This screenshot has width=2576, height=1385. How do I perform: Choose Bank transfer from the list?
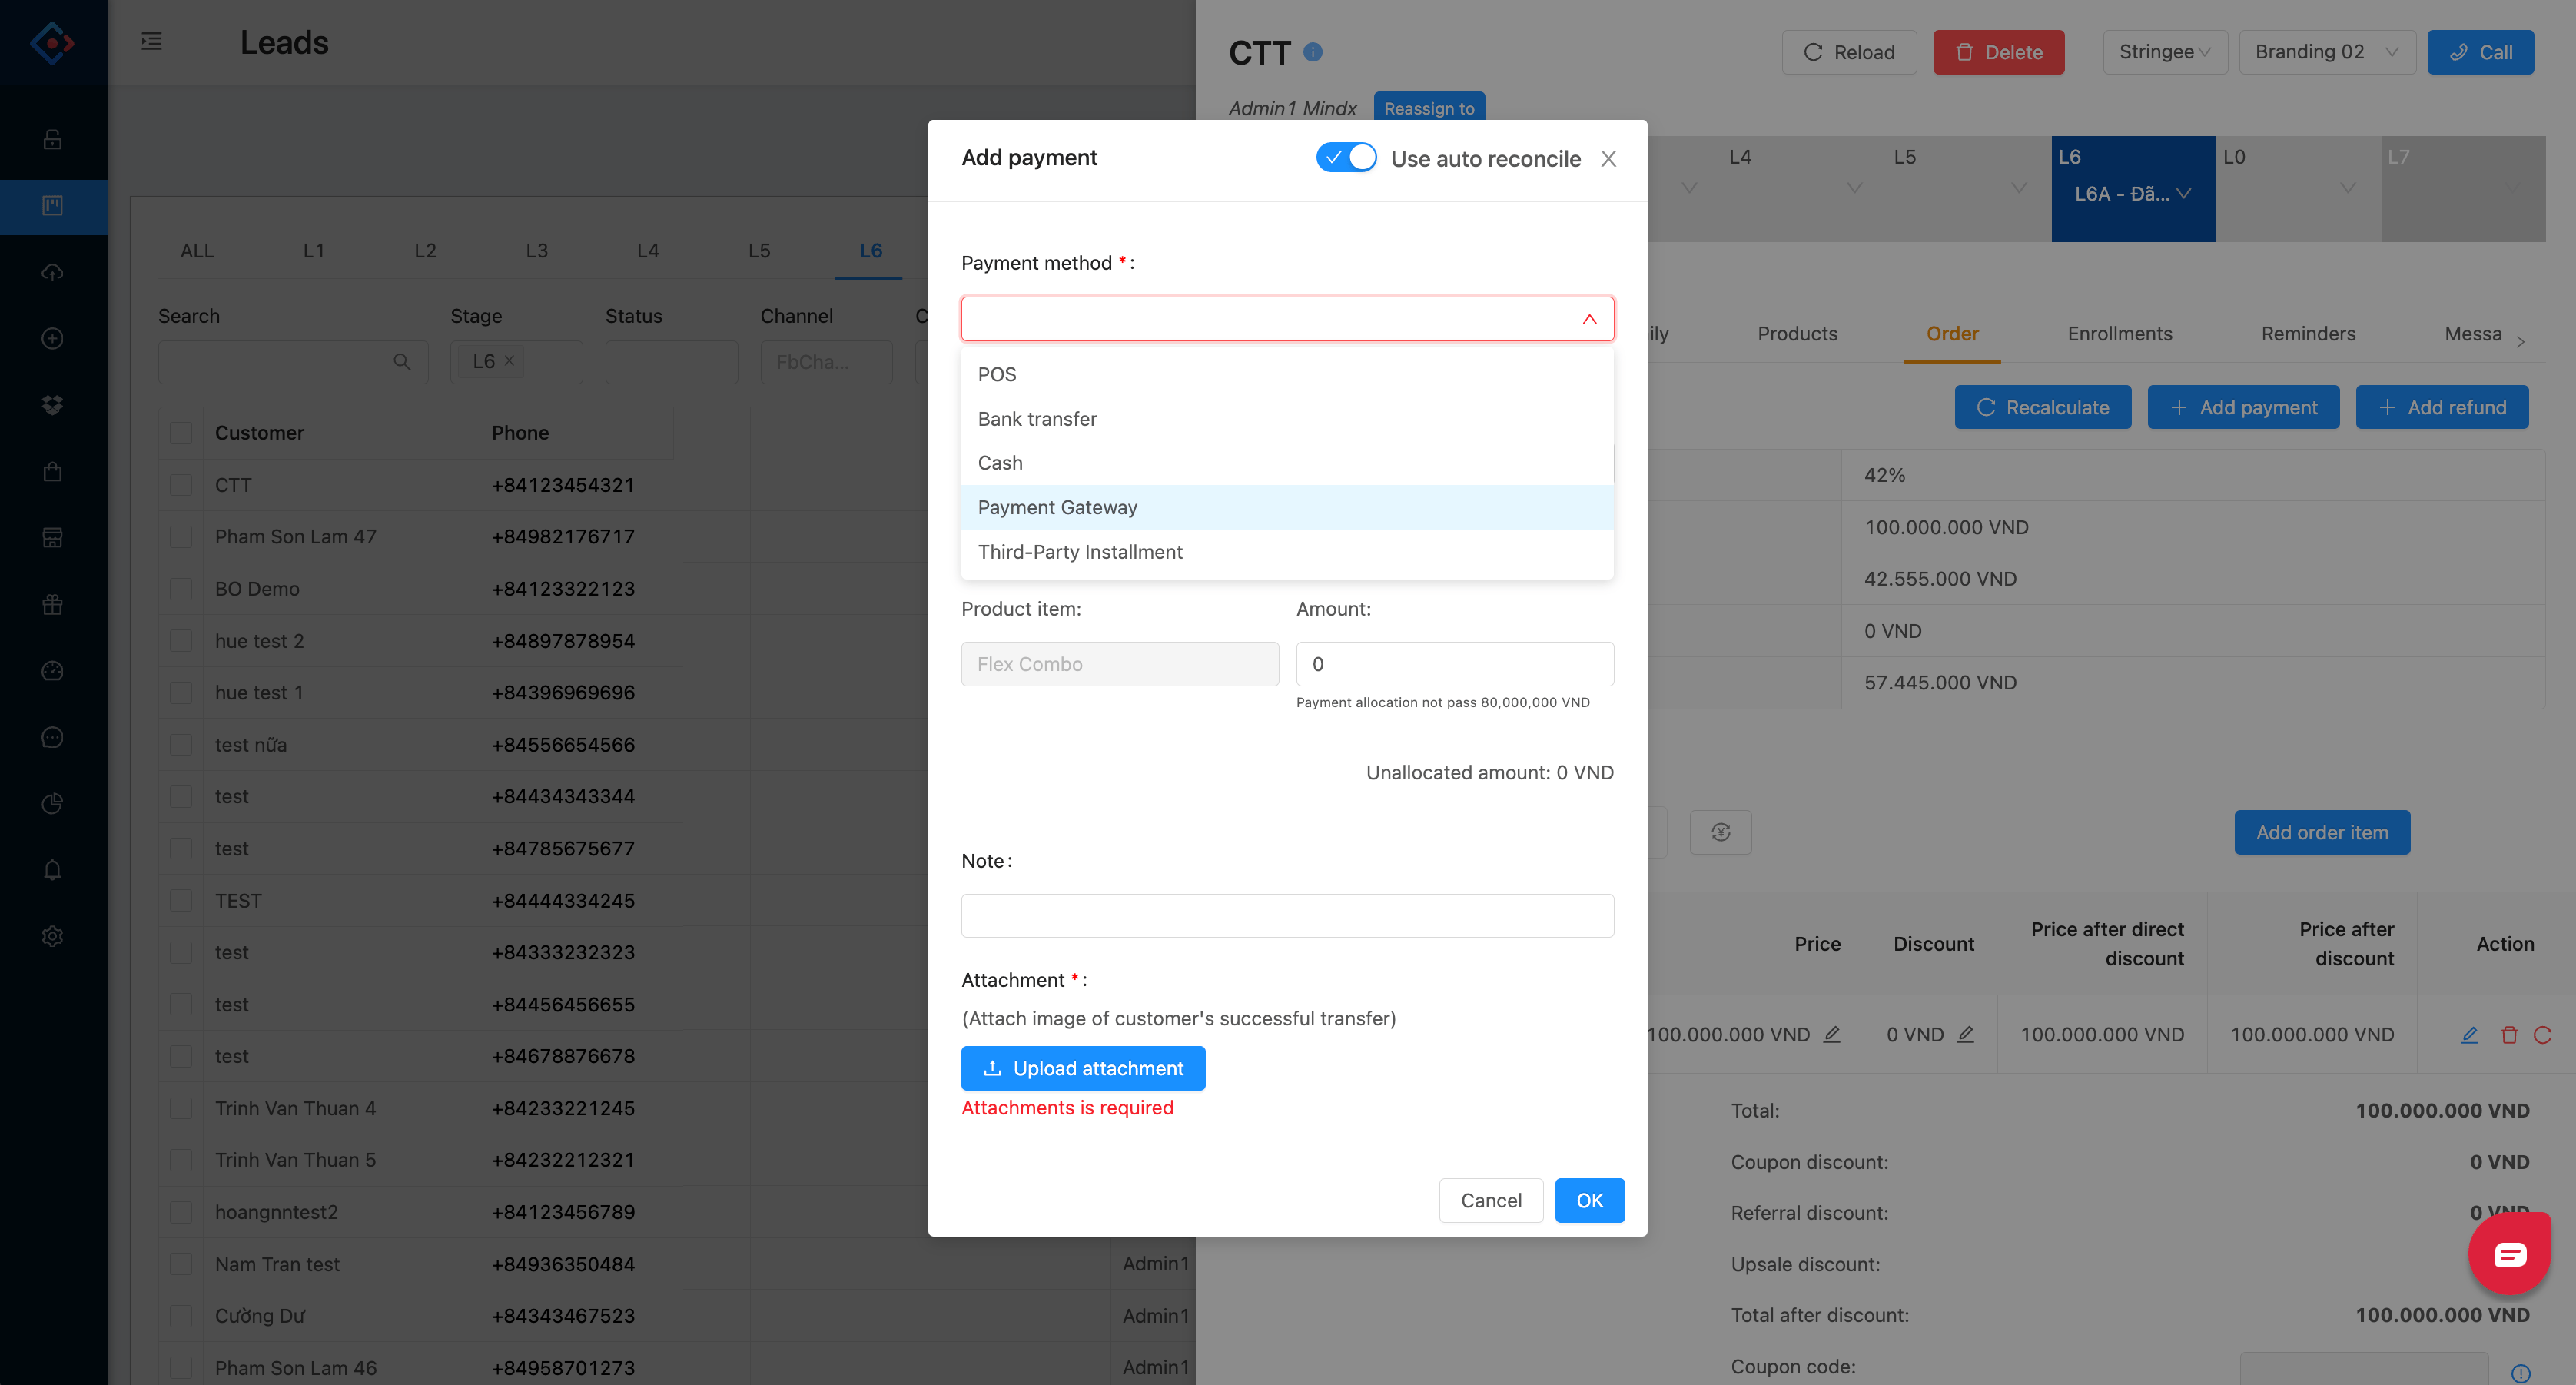tap(1037, 419)
